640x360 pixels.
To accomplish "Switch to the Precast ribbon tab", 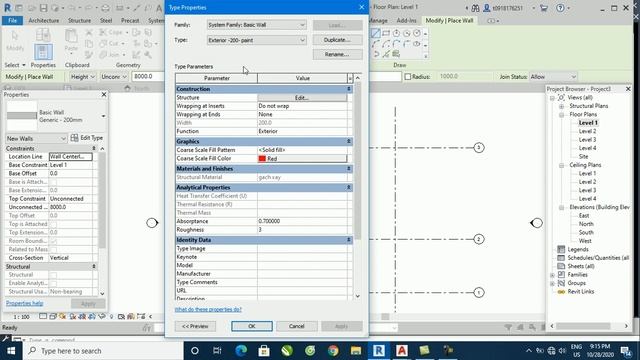I will click(130, 20).
